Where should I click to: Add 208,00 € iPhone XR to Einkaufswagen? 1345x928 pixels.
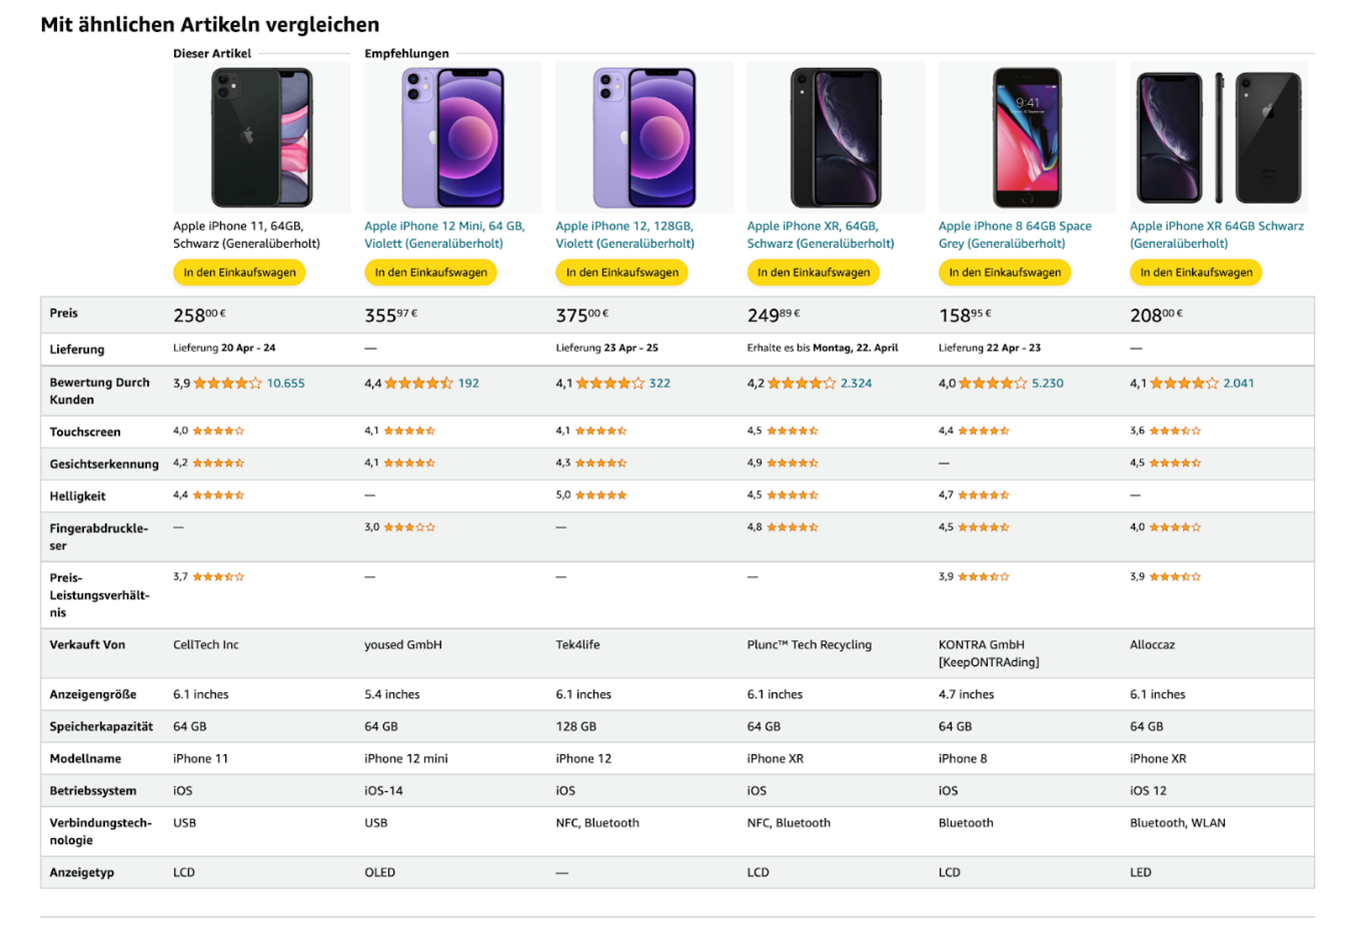[x=1196, y=272]
